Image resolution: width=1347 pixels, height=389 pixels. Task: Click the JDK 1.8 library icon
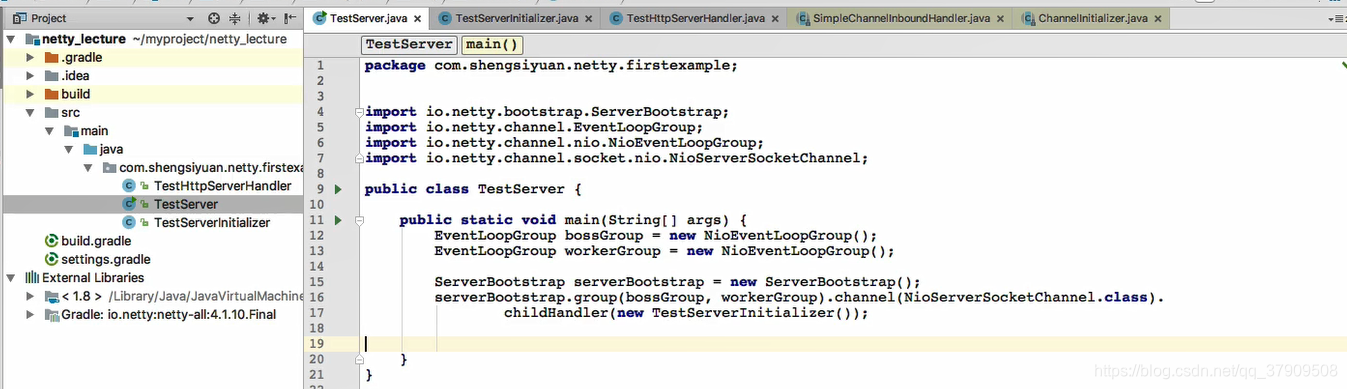[x=51, y=296]
